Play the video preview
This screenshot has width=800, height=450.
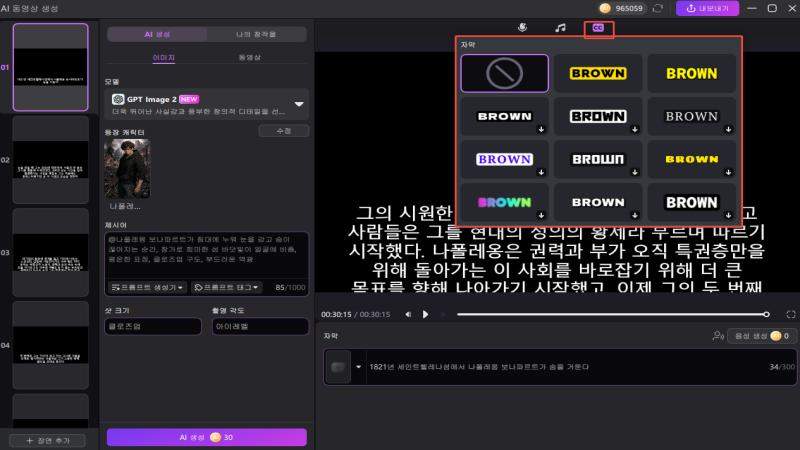[x=426, y=314]
